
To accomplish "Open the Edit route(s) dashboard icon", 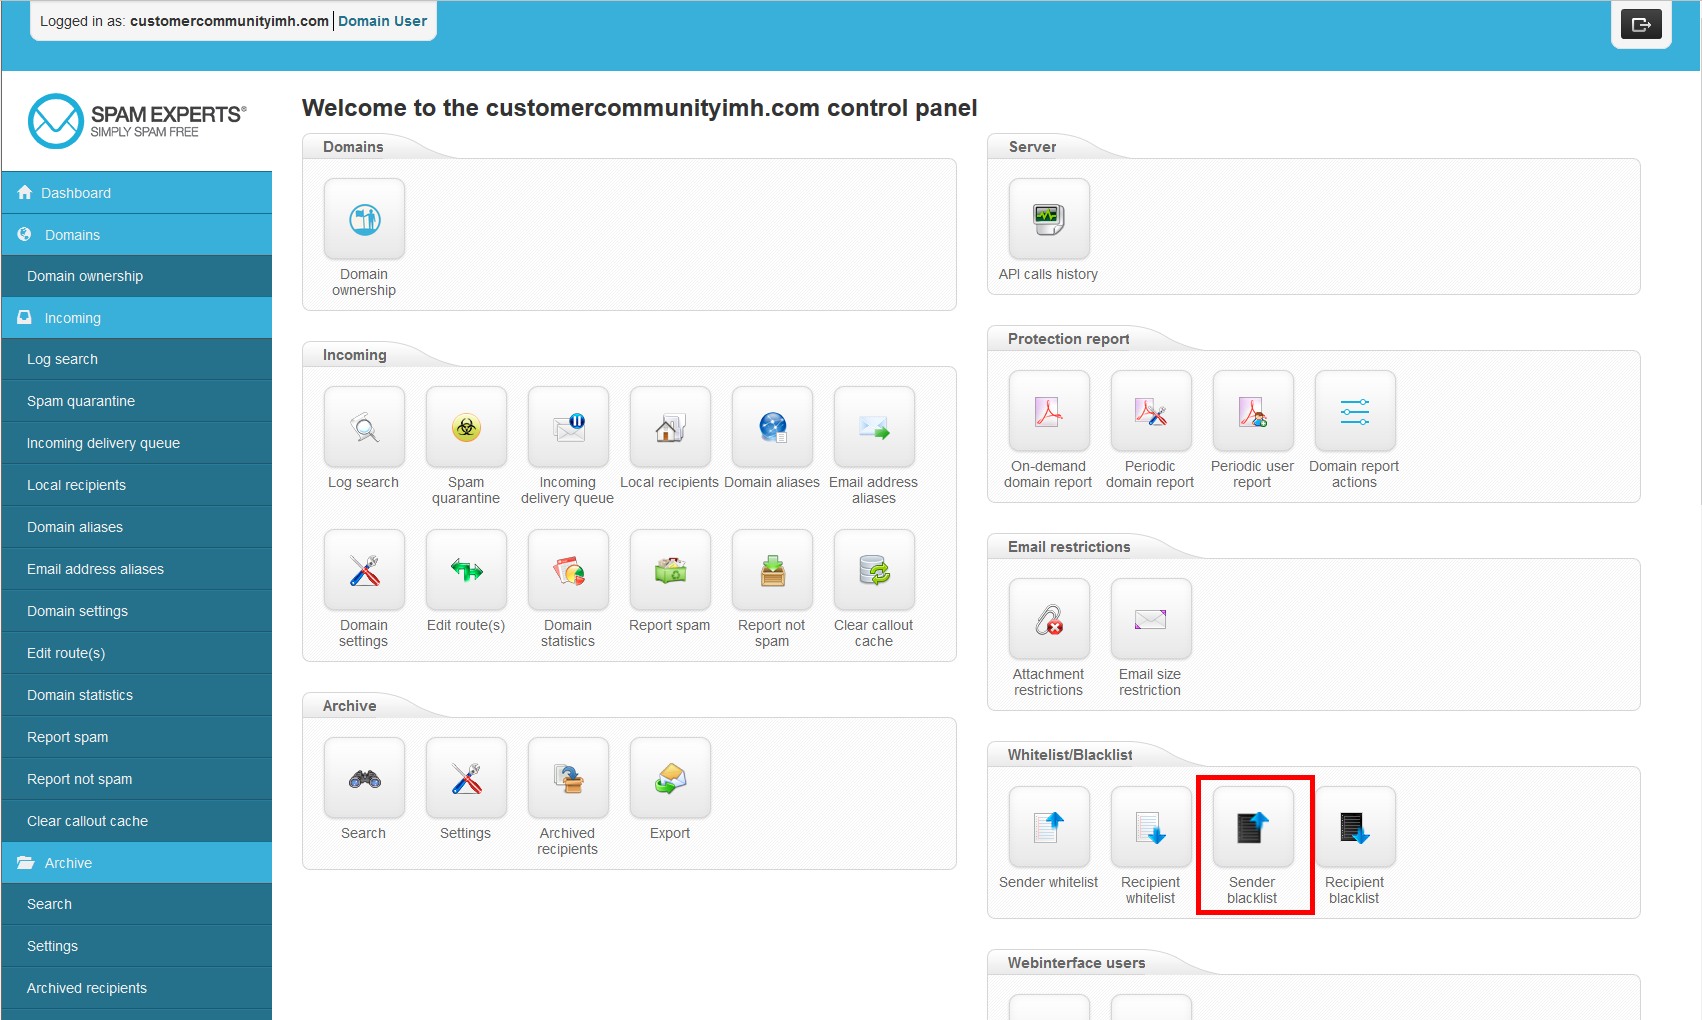I will click(x=466, y=571).
